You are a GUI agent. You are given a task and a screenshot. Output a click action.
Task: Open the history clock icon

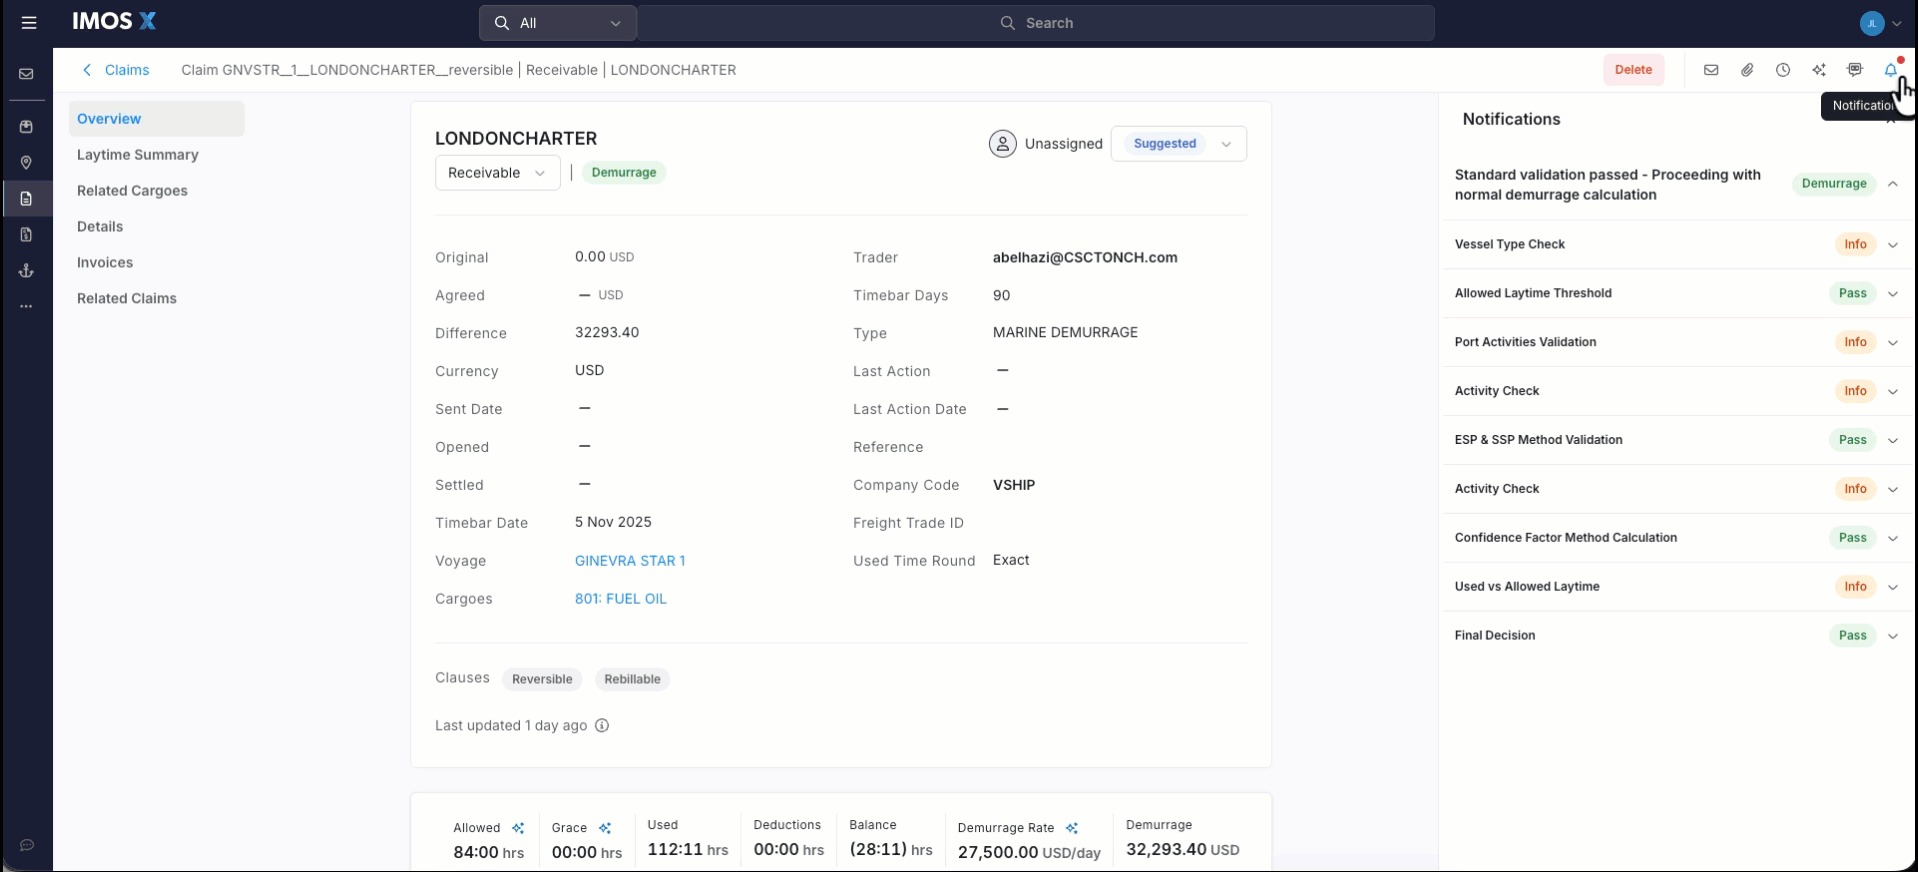[x=1783, y=70]
